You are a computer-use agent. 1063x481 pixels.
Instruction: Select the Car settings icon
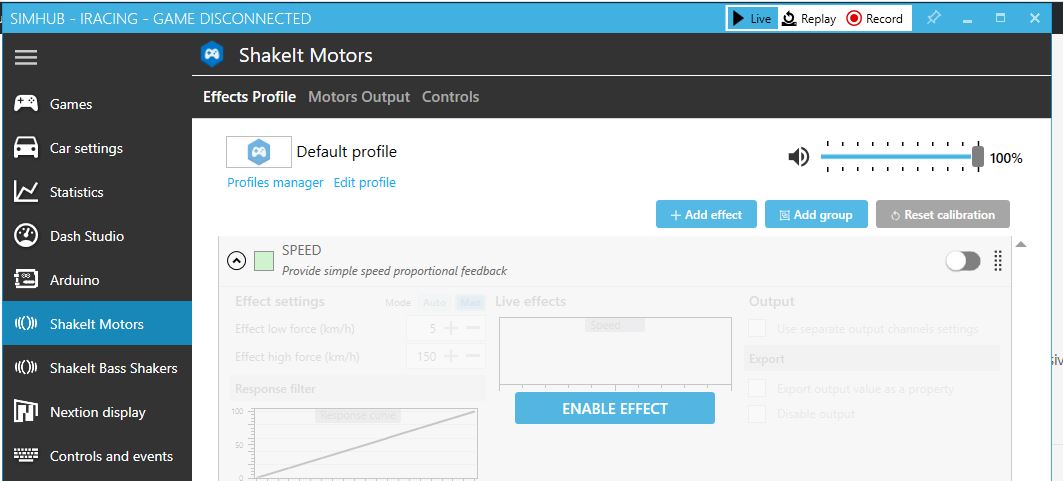(x=26, y=148)
